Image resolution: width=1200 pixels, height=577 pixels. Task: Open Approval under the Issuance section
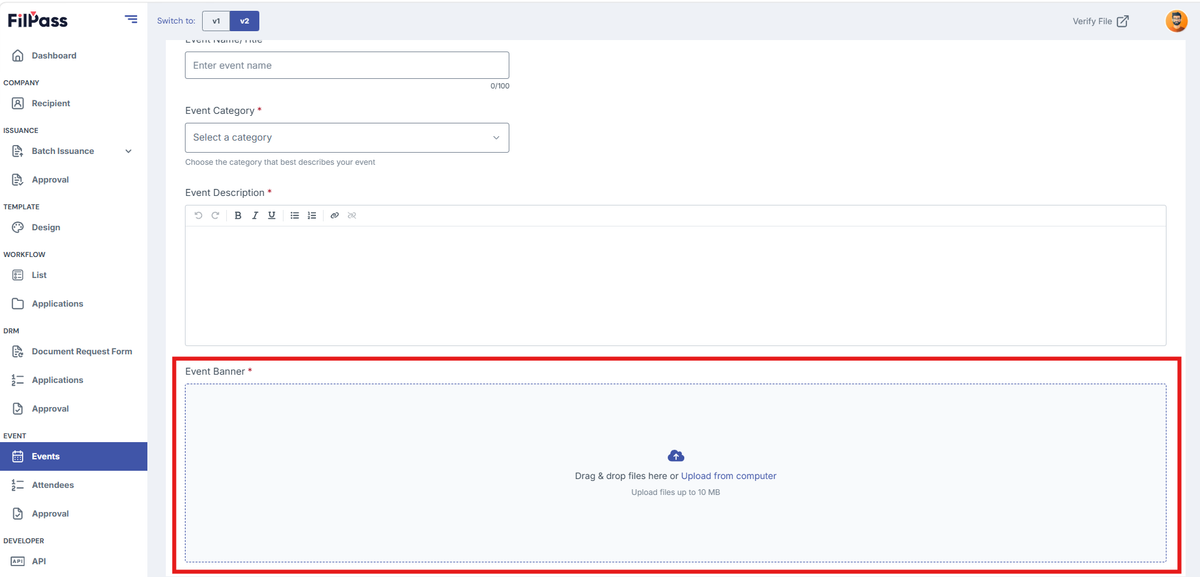[x=50, y=180]
